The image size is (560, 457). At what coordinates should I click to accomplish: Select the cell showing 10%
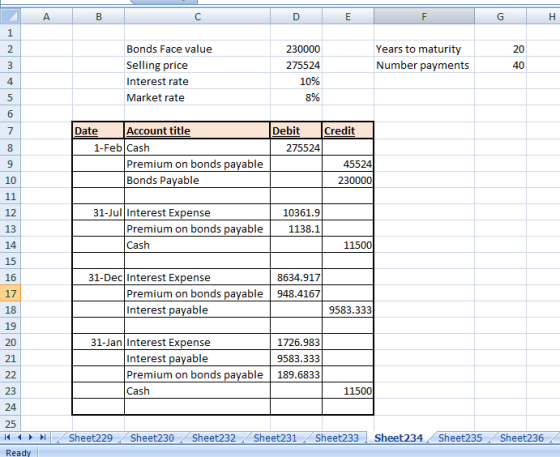(x=296, y=81)
